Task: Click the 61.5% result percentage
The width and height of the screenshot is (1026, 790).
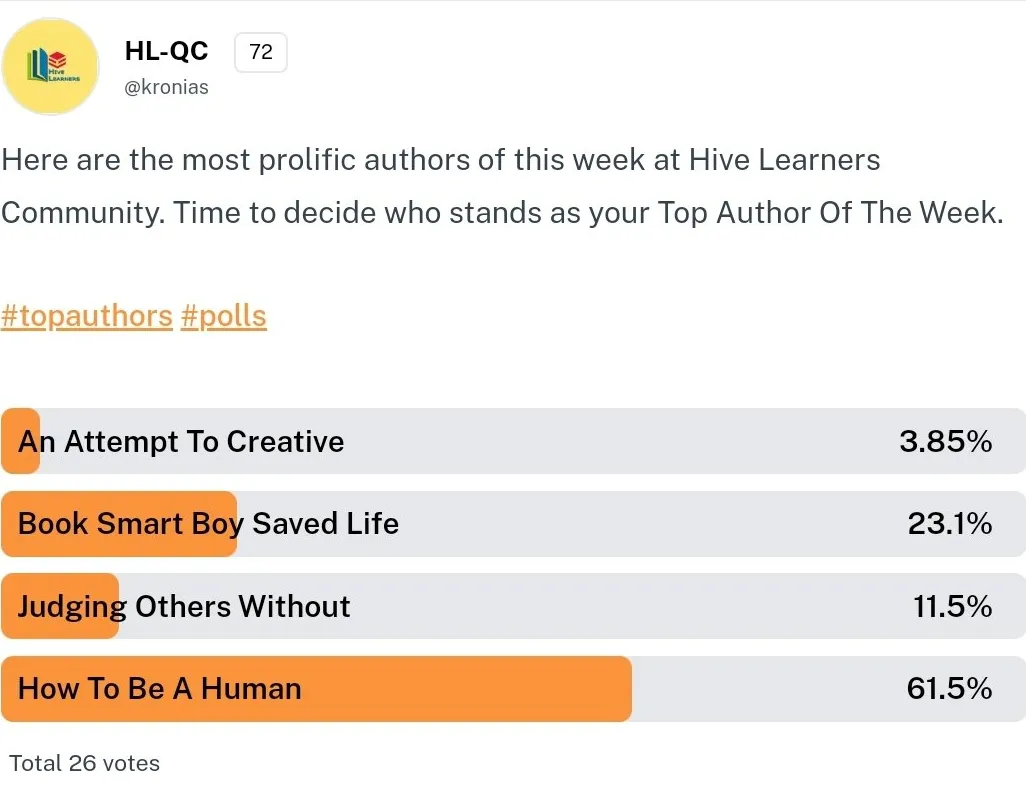Action: pyautogui.click(x=949, y=689)
